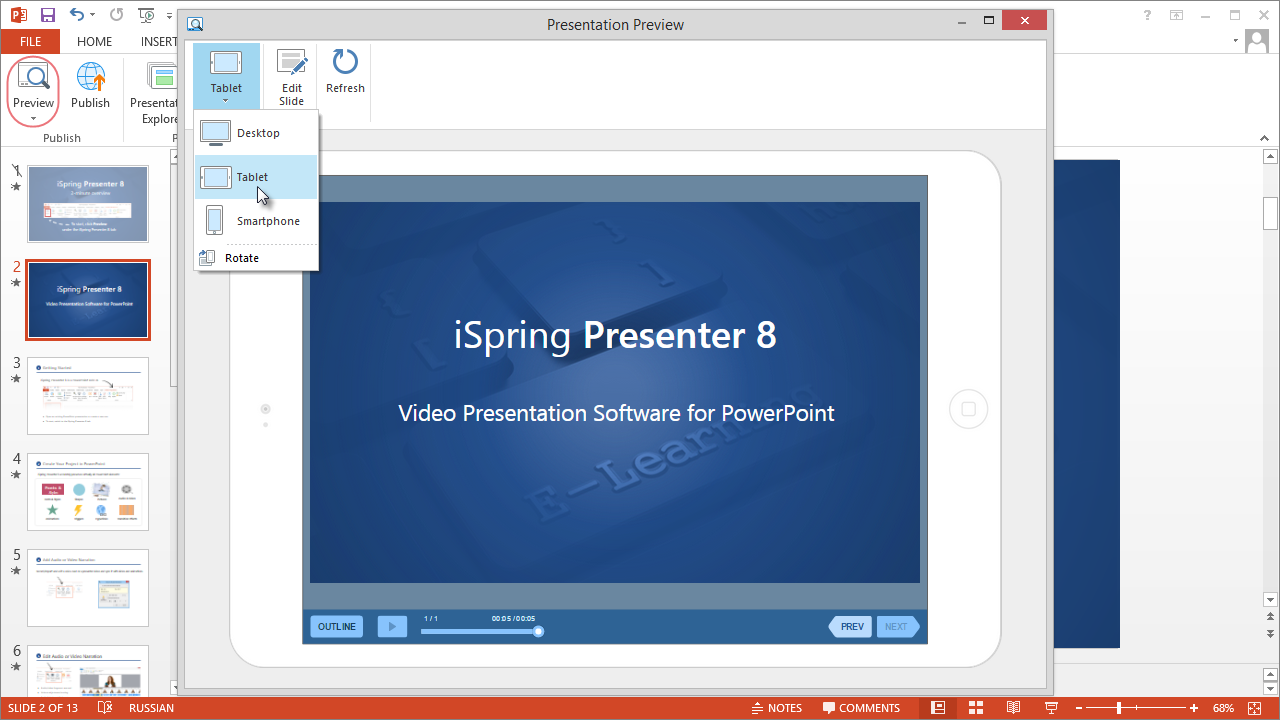Click the 68% zoom level
The image size is (1280, 720).
pos(1224,708)
